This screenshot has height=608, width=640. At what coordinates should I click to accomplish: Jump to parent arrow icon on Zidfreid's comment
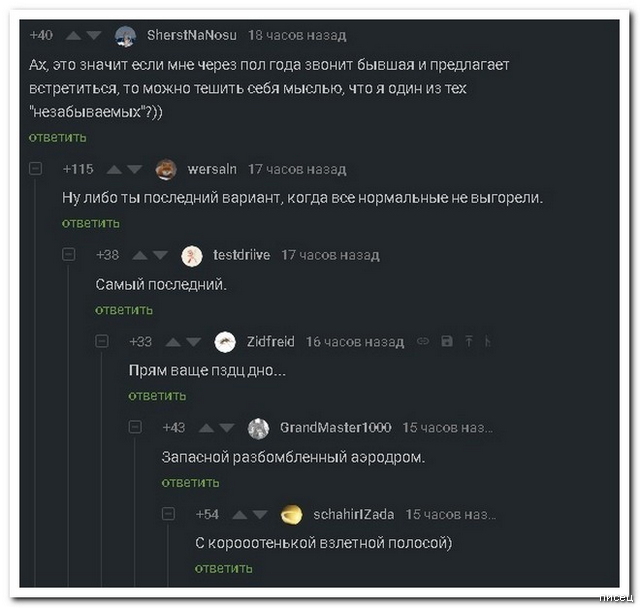coord(468,341)
